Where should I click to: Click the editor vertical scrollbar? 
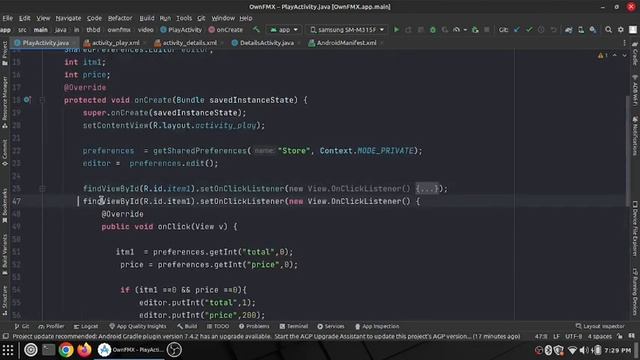(628, 151)
